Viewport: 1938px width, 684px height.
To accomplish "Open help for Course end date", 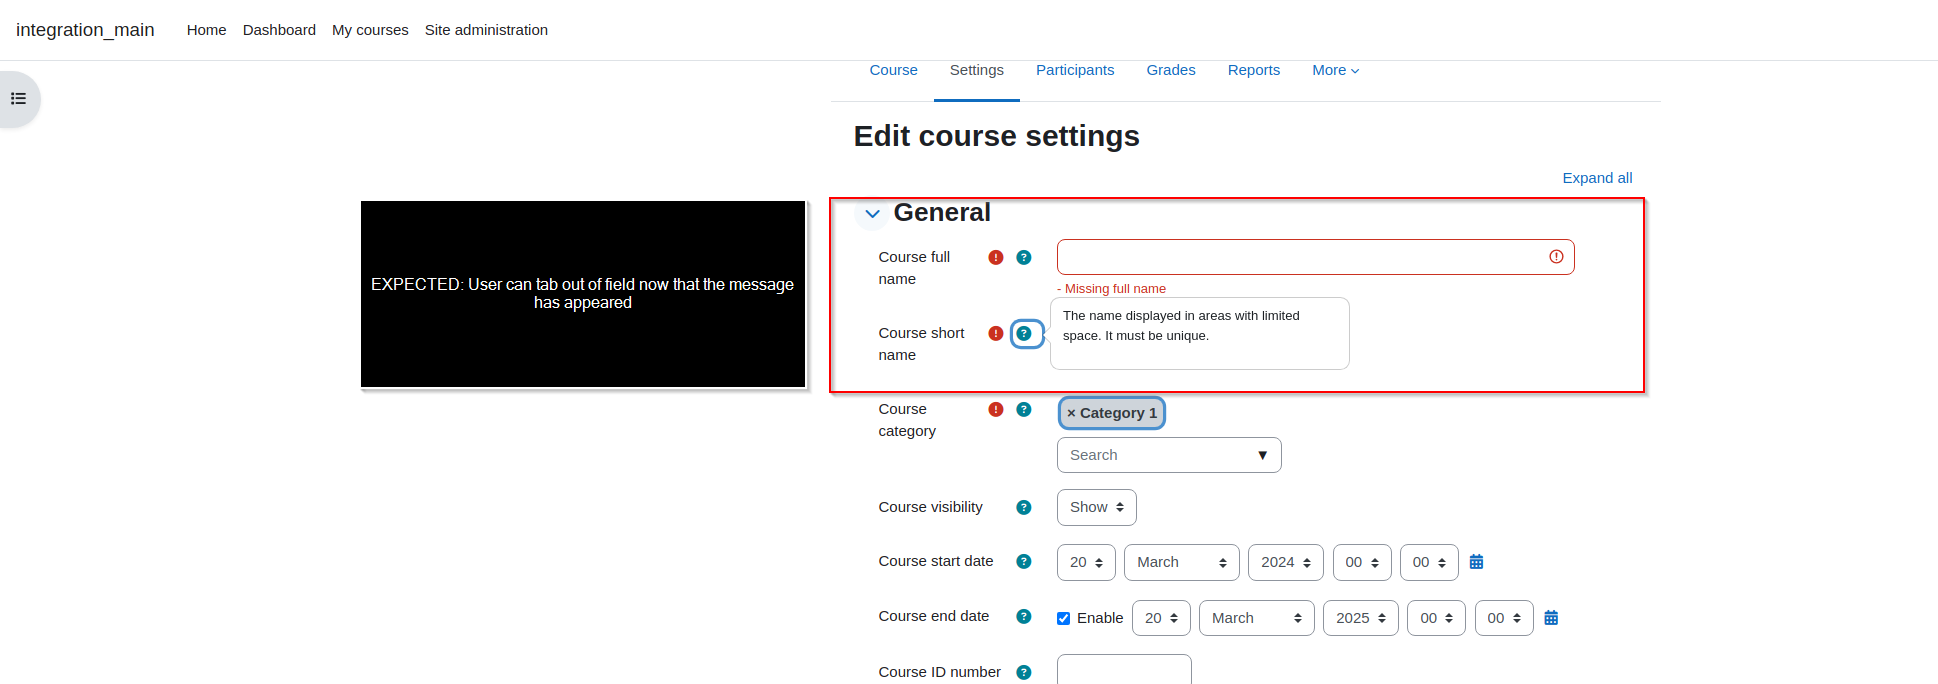I will click(x=1024, y=616).
